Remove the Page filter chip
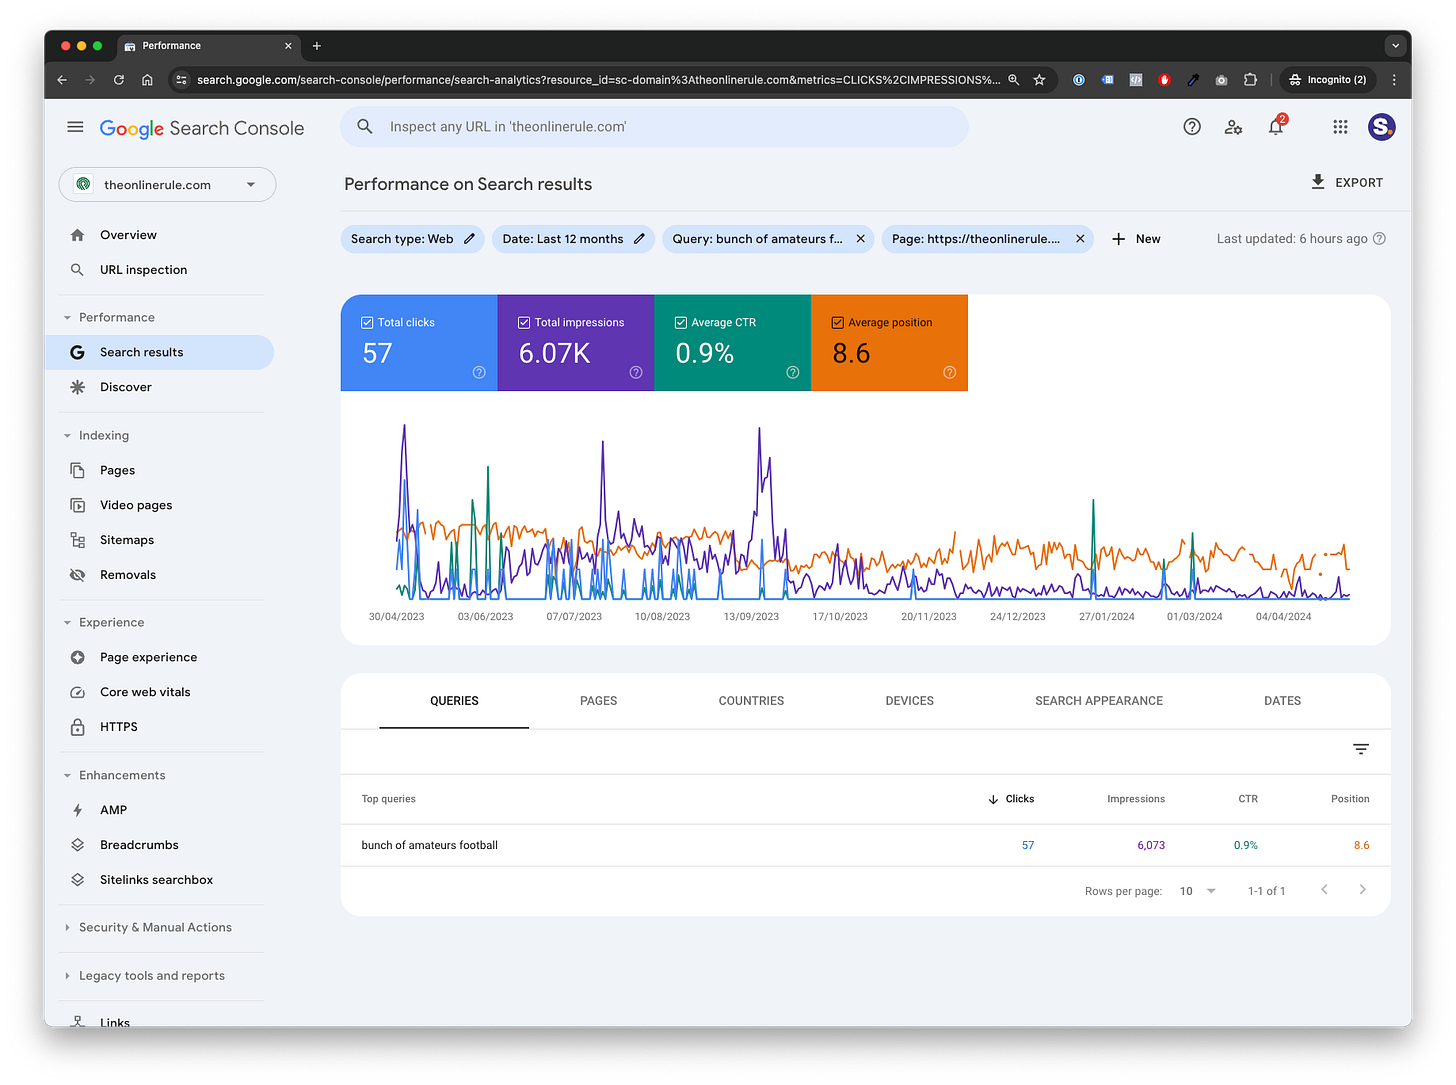The height and width of the screenshot is (1085, 1456). (1080, 239)
